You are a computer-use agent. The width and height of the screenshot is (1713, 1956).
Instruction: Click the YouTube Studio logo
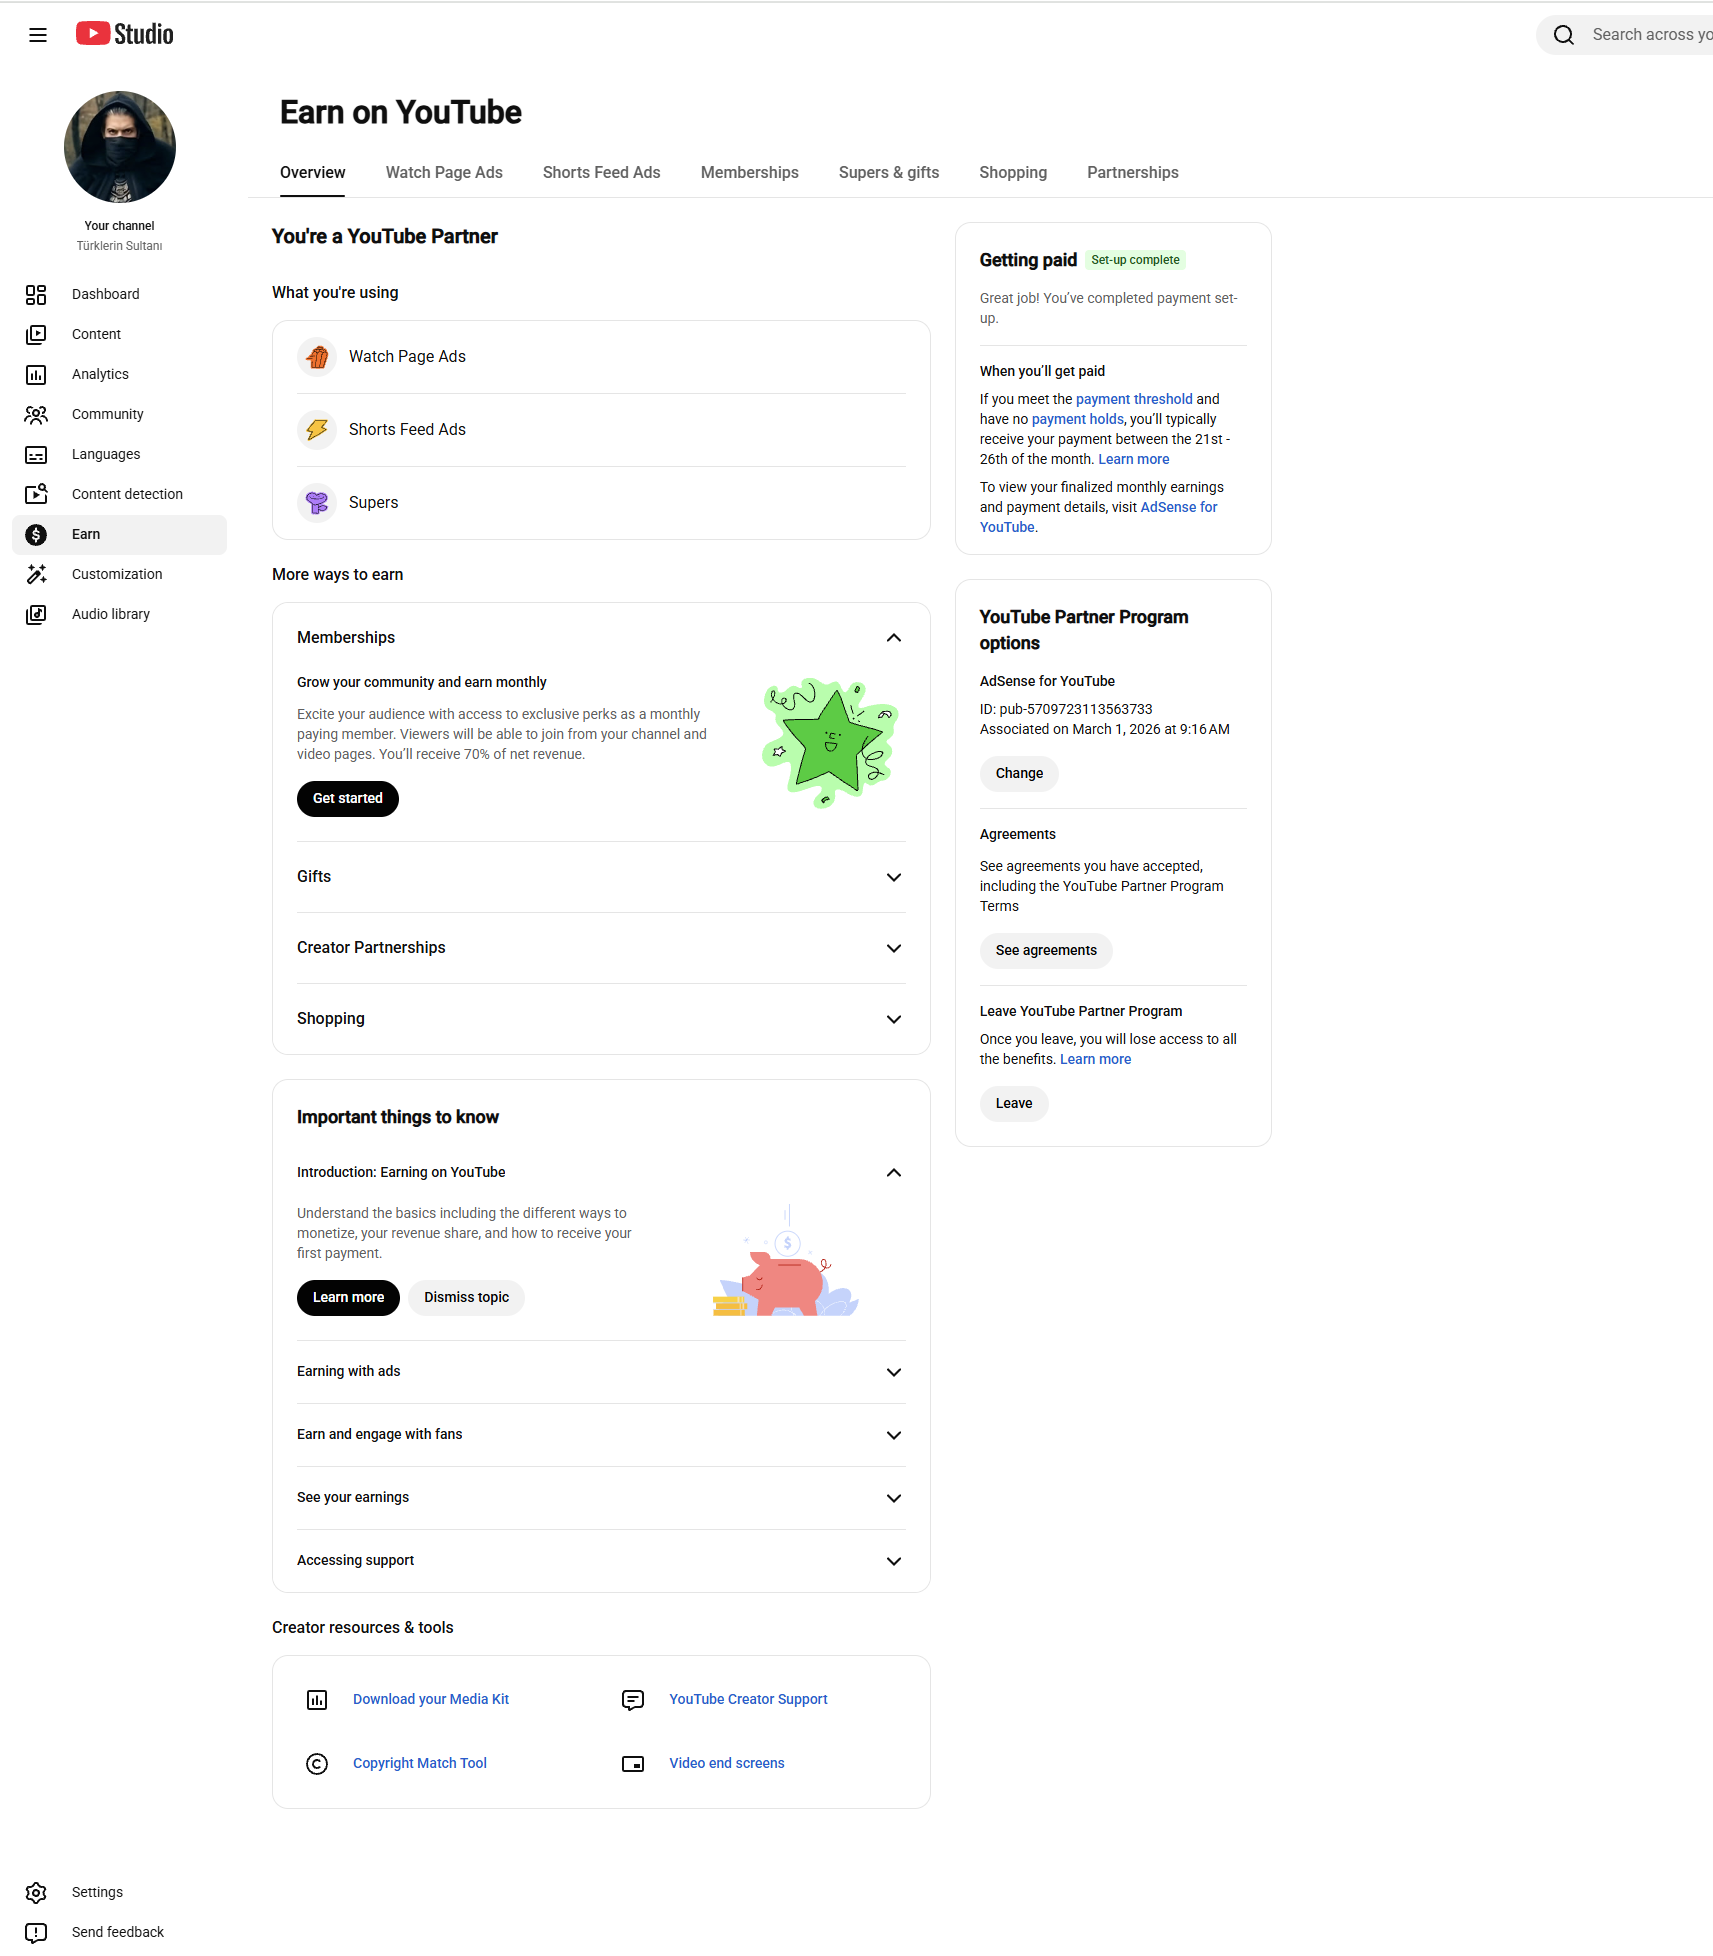[125, 34]
